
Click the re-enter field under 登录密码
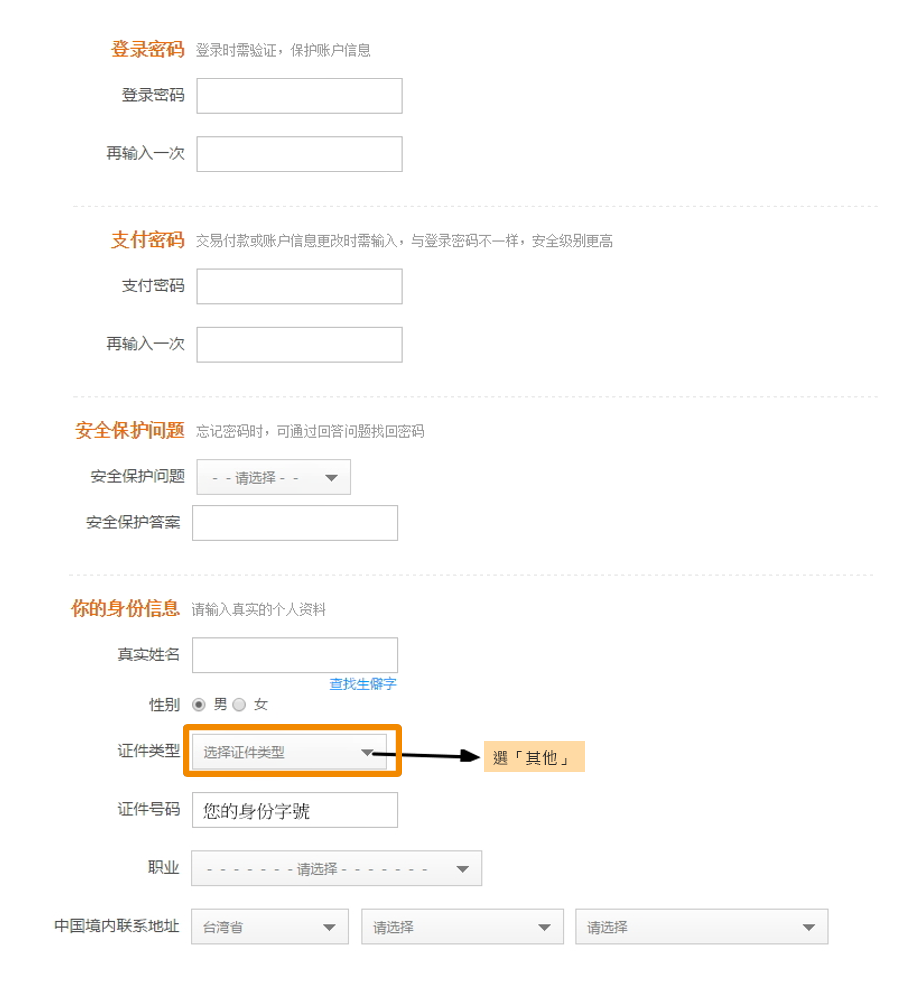click(x=299, y=154)
